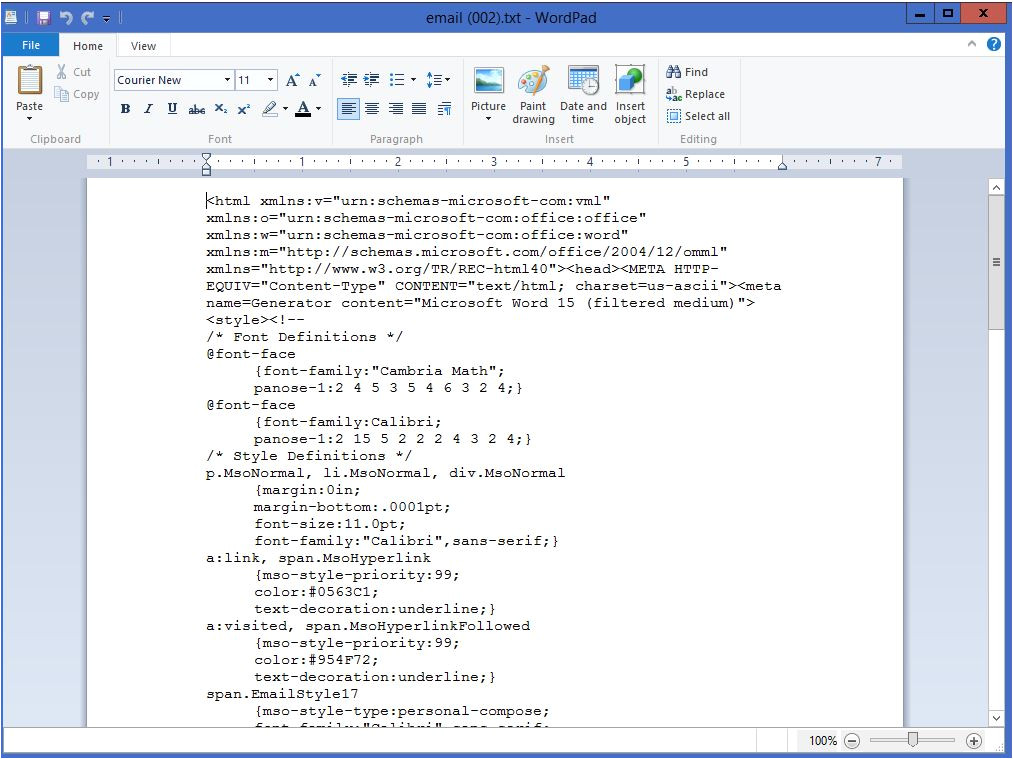Image resolution: width=1013 pixels, height=759 pixels.
Task: Toggle Strikethrough formatting
Action: point(196,109)
